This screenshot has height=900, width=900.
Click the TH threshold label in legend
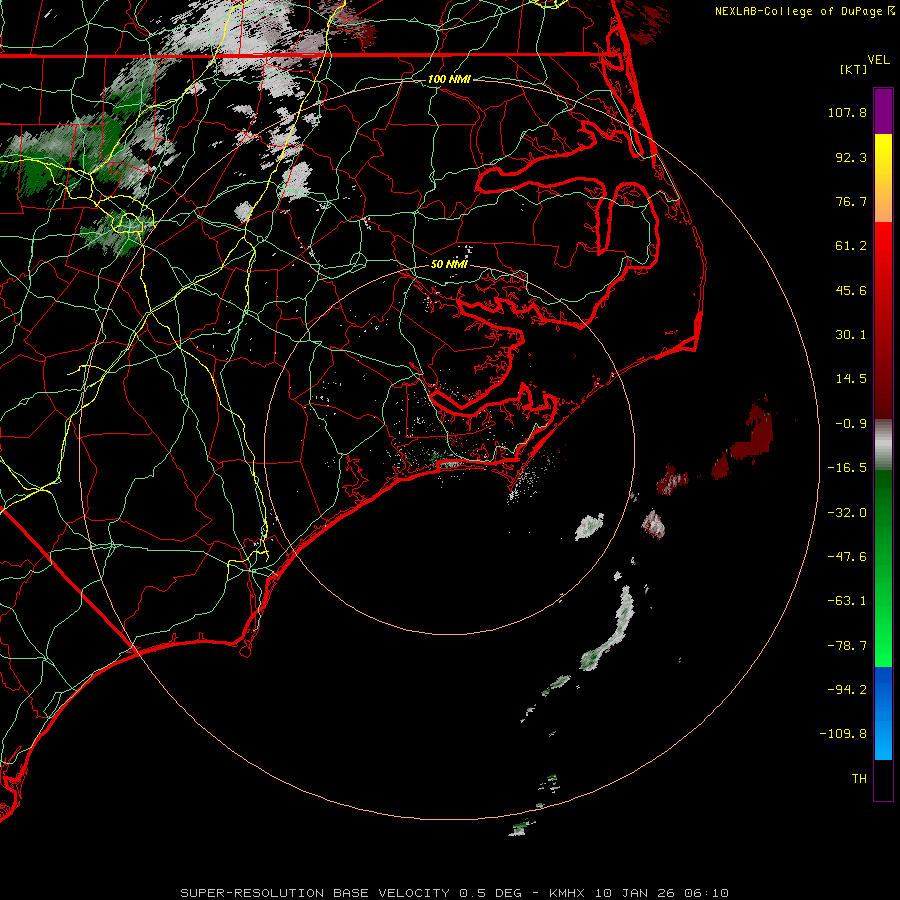859,779
